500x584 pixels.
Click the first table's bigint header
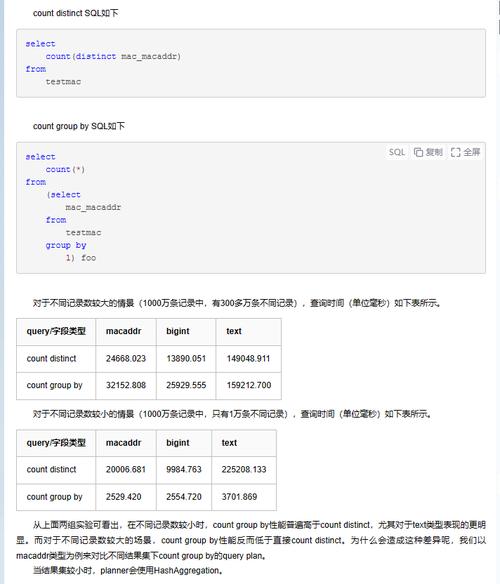(178, 331)
